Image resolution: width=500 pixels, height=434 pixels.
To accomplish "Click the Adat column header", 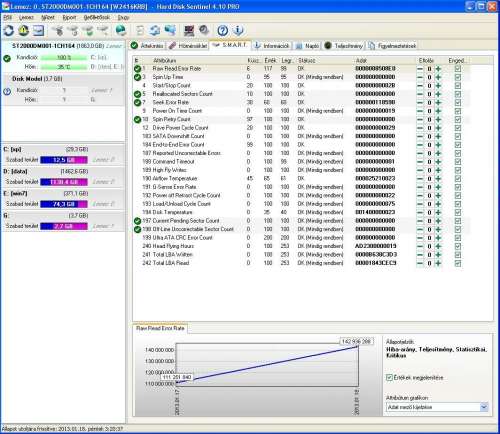I will click(361, 60).
